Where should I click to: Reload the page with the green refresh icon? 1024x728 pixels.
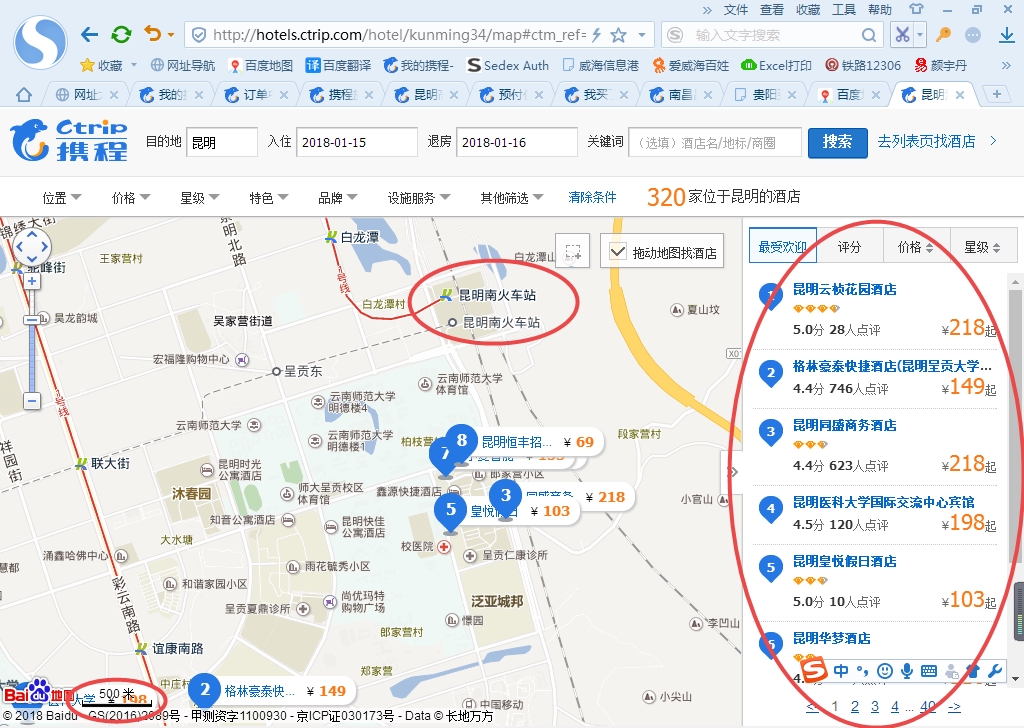point(121,35)
